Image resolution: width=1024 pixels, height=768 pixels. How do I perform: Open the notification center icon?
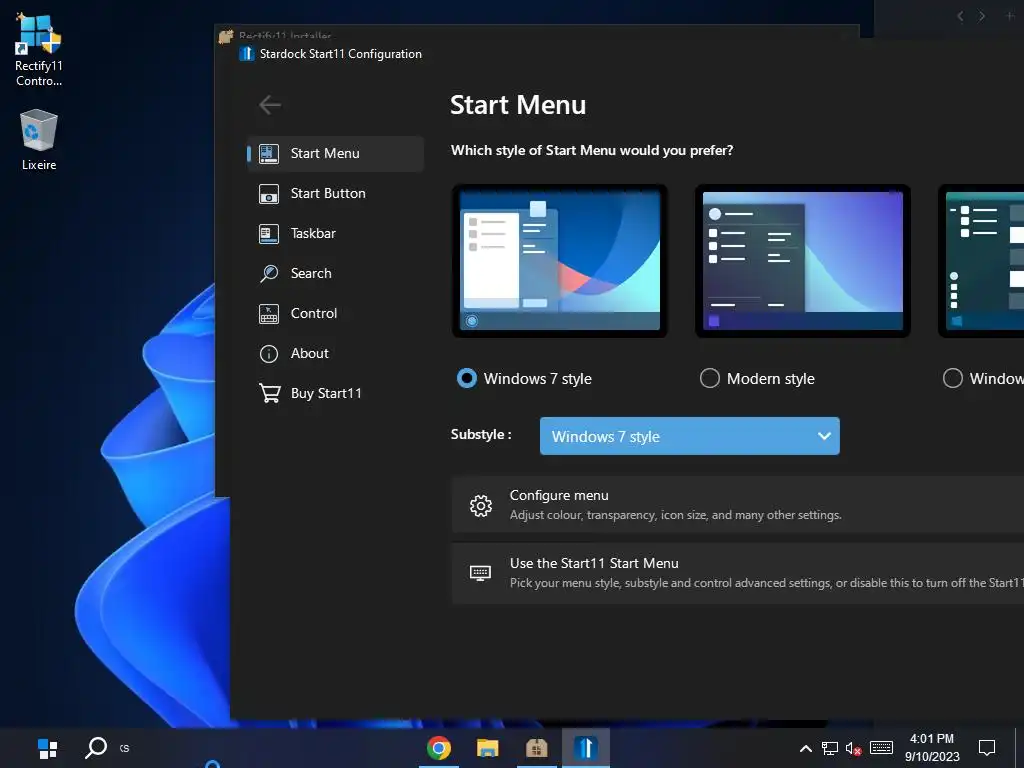click(x=987, y=748)
